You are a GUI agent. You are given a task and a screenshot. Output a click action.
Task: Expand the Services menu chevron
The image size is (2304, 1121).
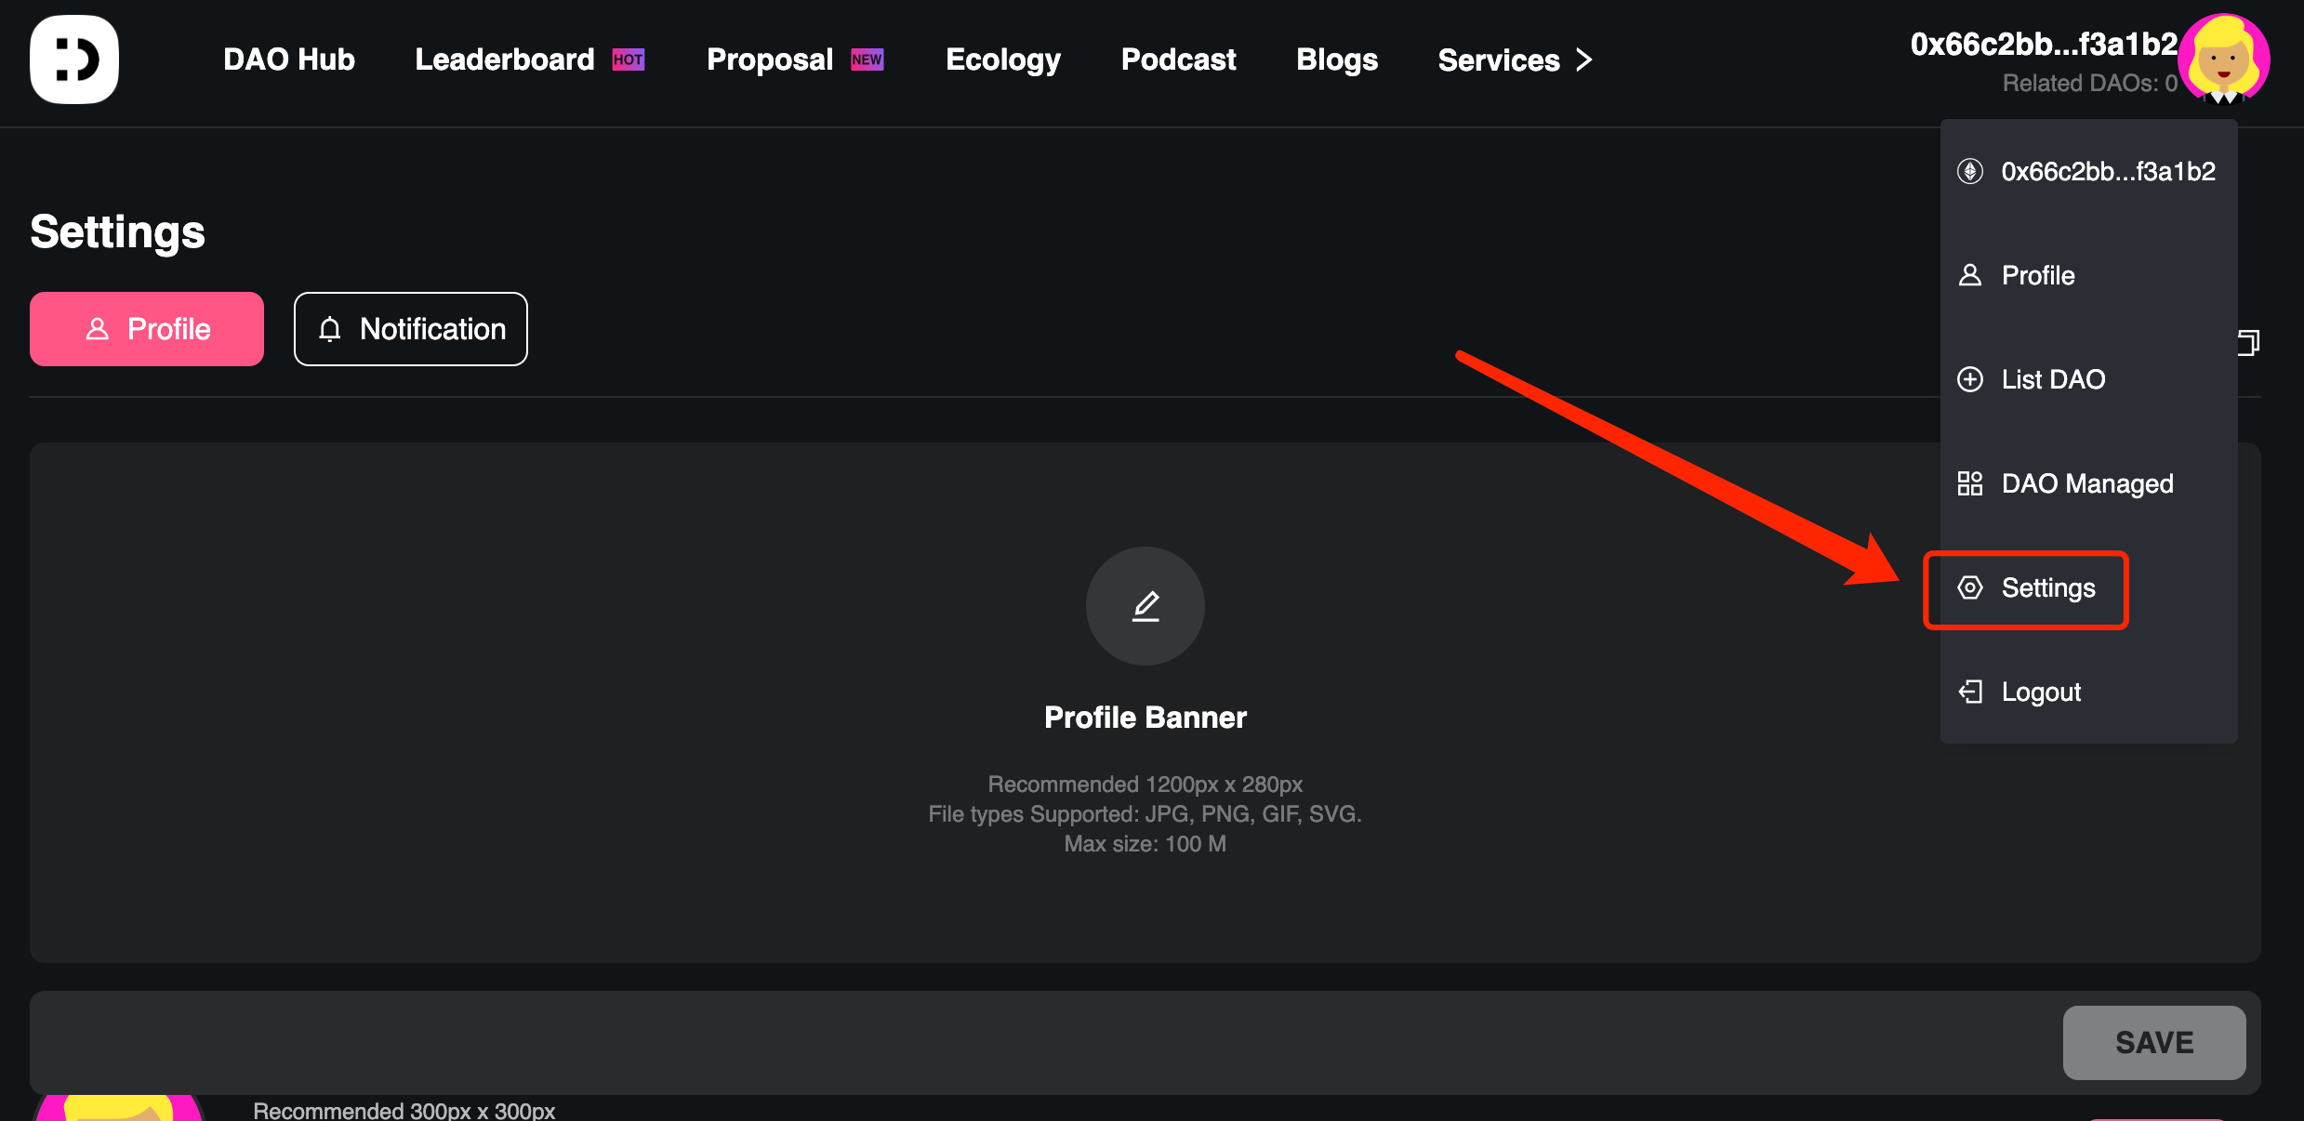(x=1584, y=60)
